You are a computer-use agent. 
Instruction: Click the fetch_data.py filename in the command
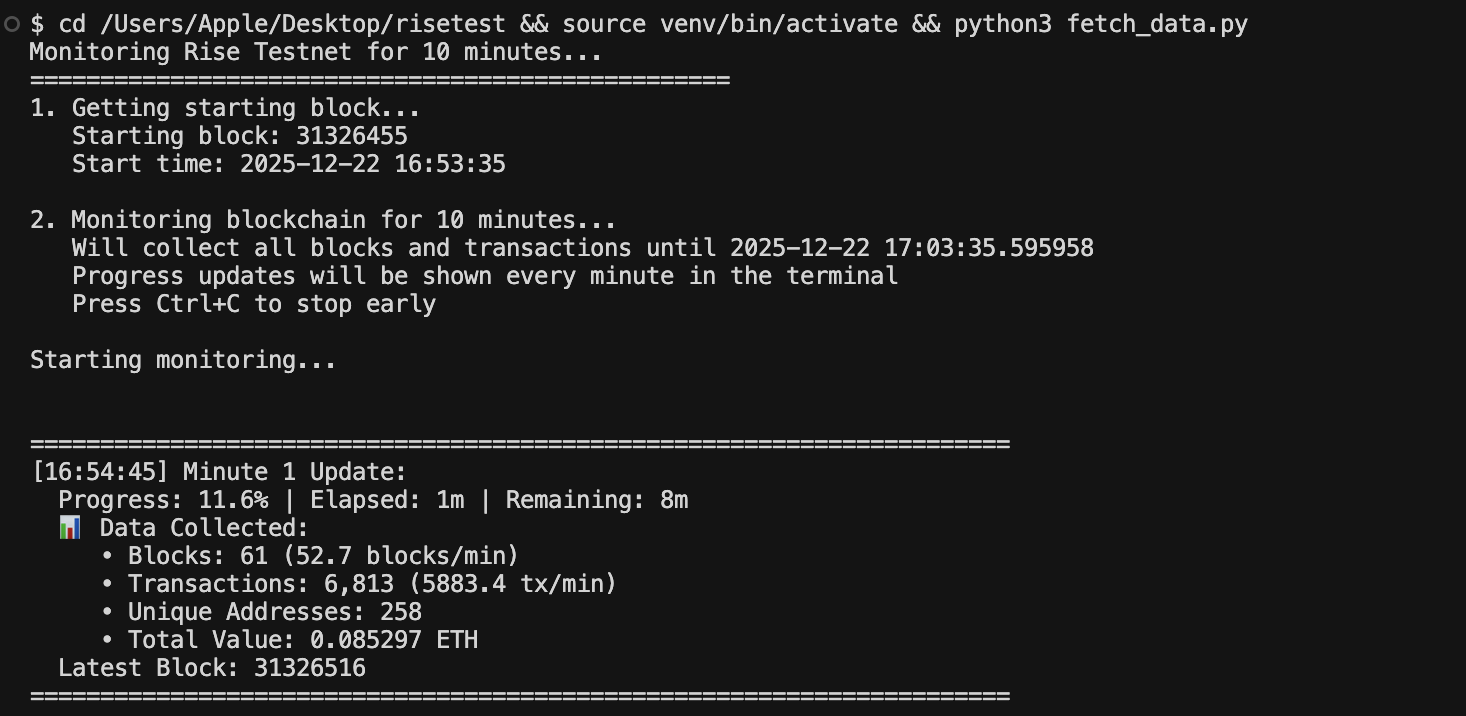(x=1157, y=24)
